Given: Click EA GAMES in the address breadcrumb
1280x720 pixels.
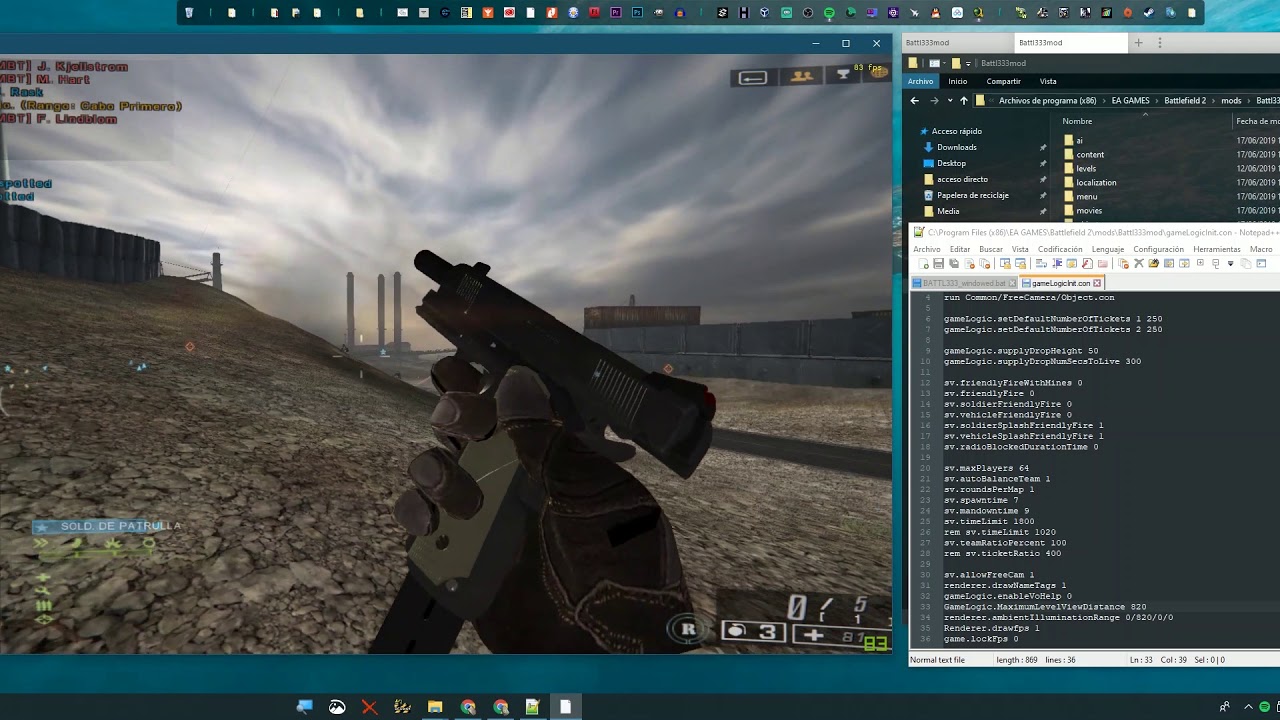Looking at the screenshot, I should pyautogui.click(x=1130, y=100).
